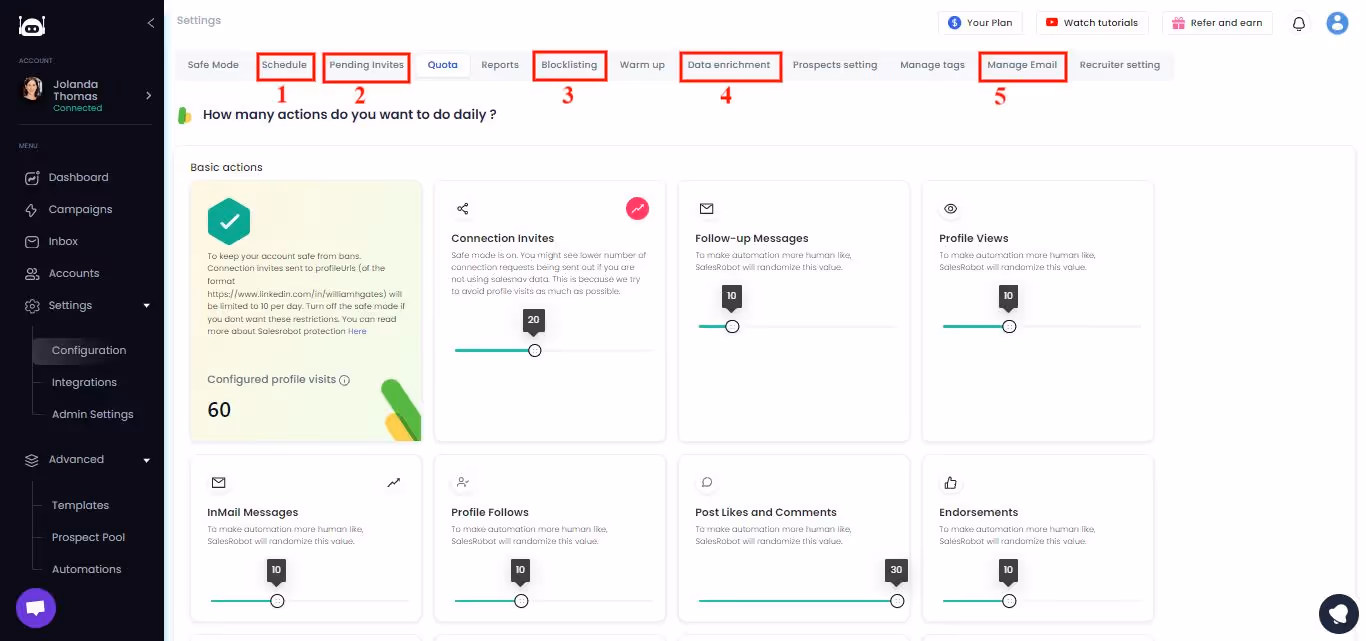Open the Inbox from the sidebar
Viewport: 1366px width, 641px height.
coord(63,241)
